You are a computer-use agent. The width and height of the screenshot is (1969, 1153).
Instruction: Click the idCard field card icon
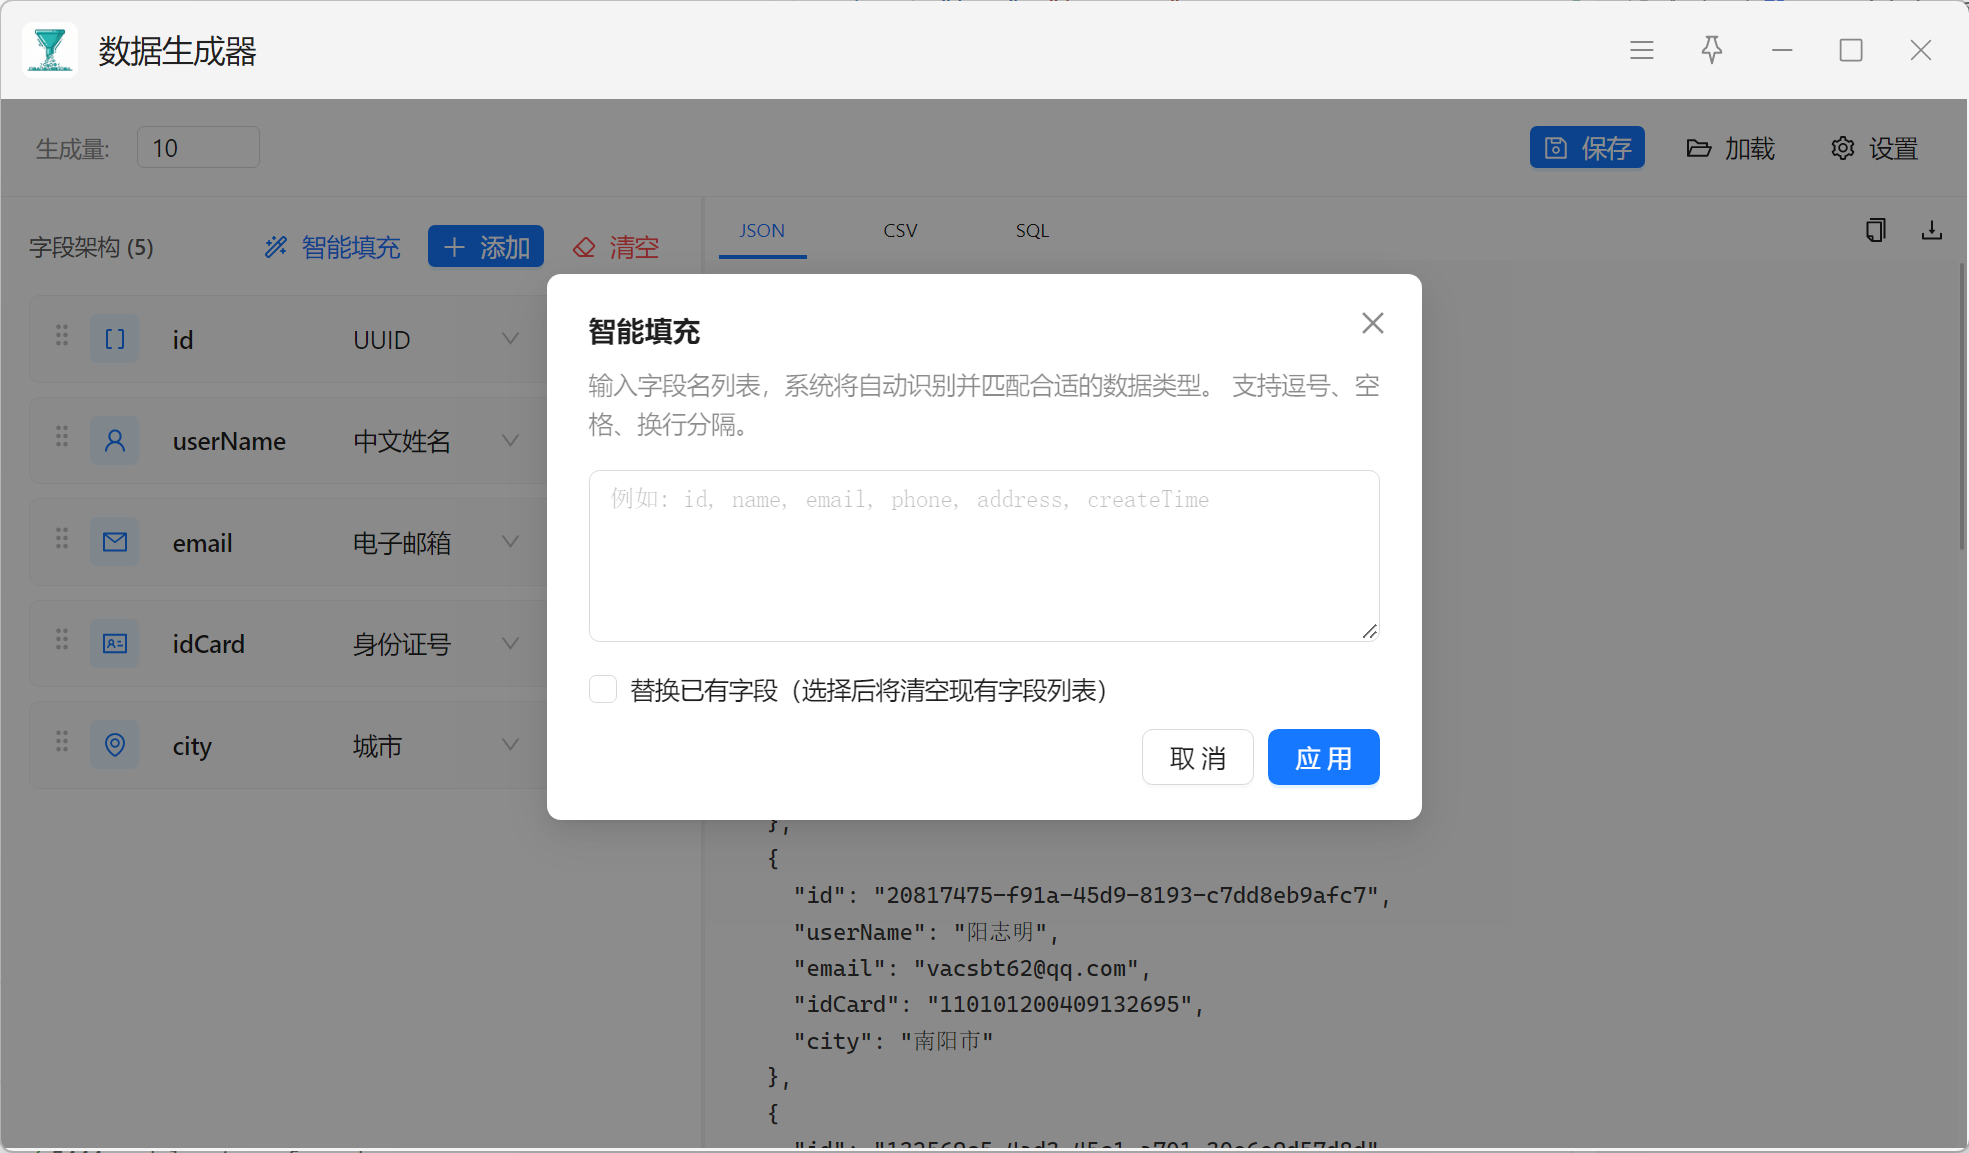pyautogui.click(x=115, y=643)
